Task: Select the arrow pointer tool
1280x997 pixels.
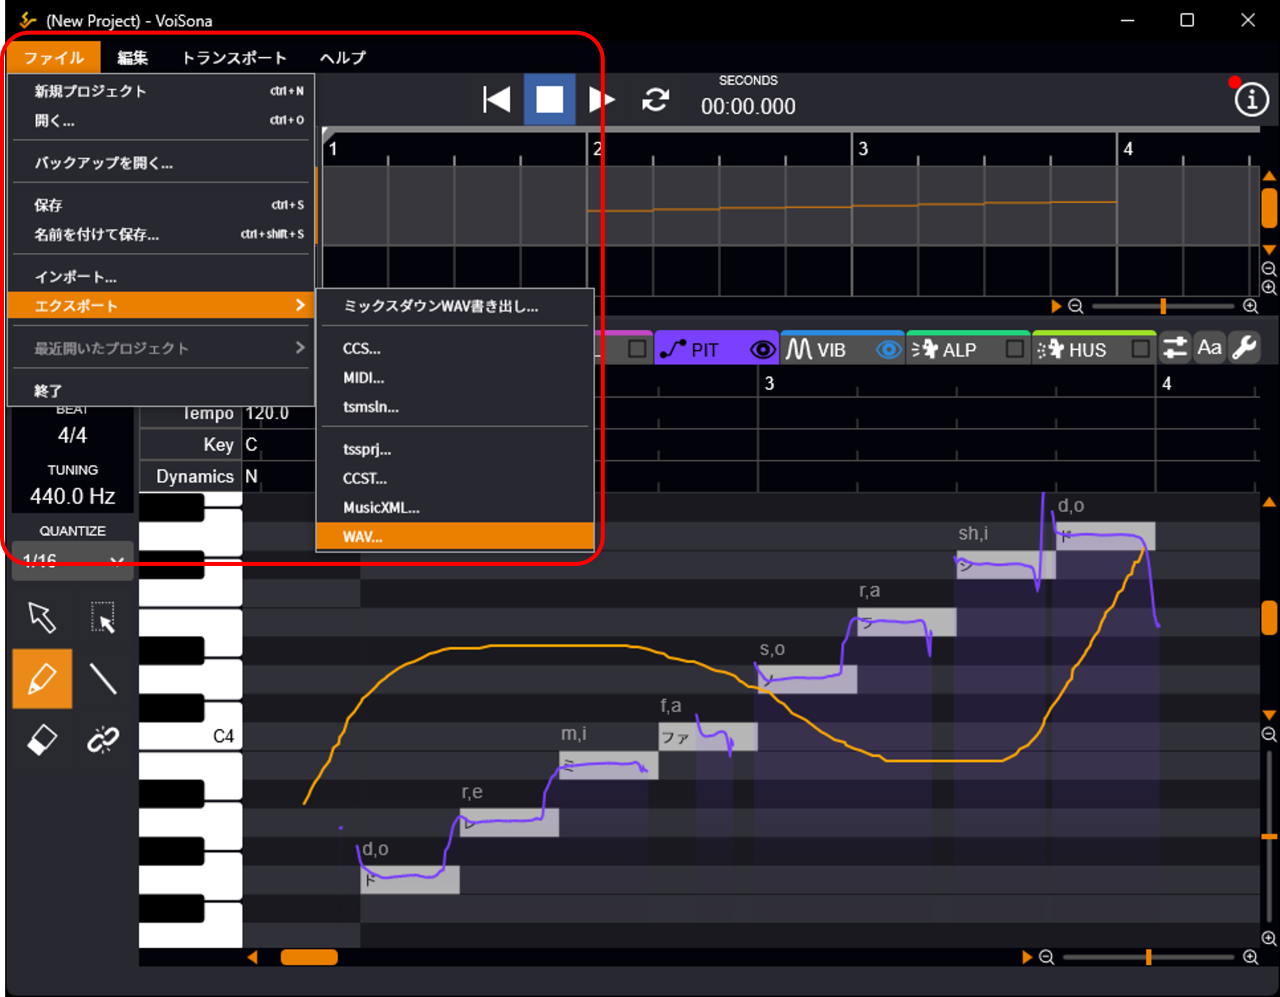Action: pyautogui.click(x=42, y=618)
